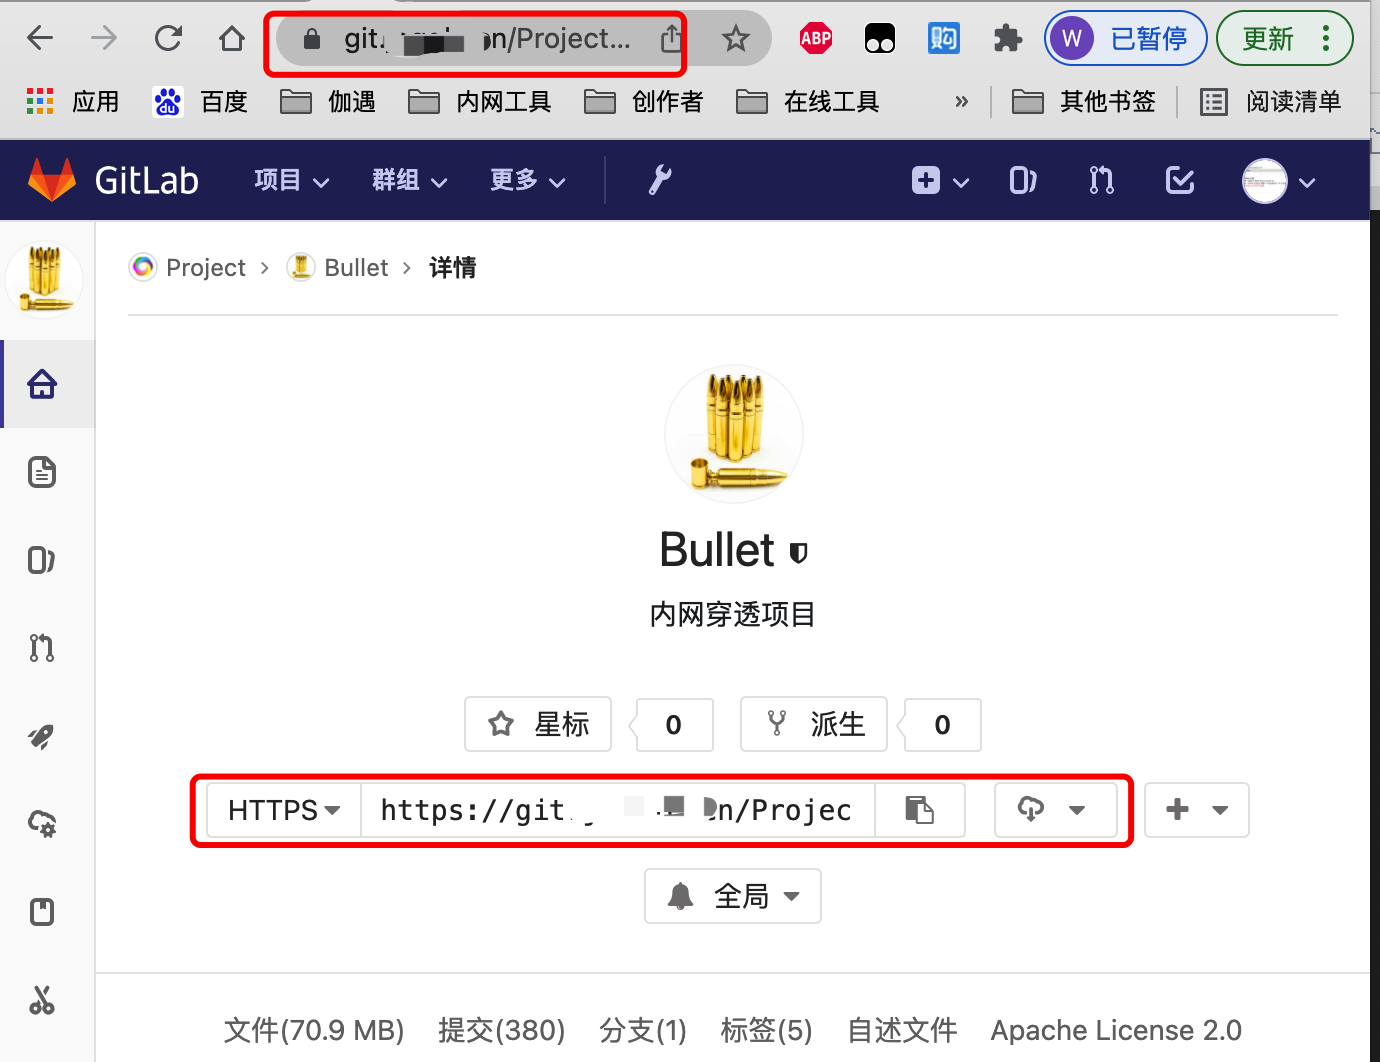The height and width of the screenshot is (1062, 1380).
Task: Go to GitLab home via logo
Action: tap(113, 180)
